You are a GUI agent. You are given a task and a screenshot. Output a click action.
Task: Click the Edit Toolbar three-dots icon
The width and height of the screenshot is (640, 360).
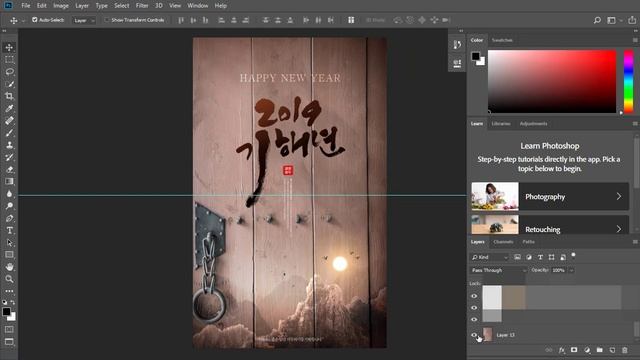(9, 291)
